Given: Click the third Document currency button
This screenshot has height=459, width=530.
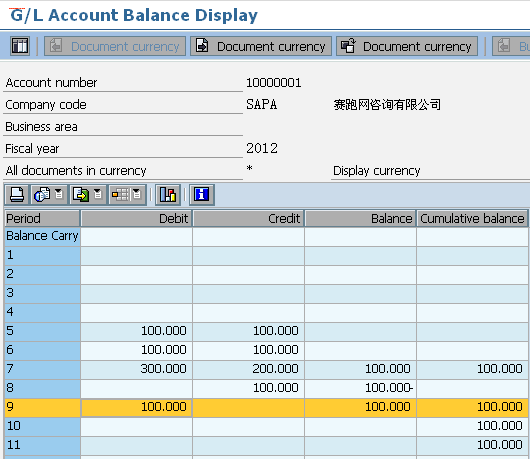Looking at the screenshot, I should tap(407, 46).
